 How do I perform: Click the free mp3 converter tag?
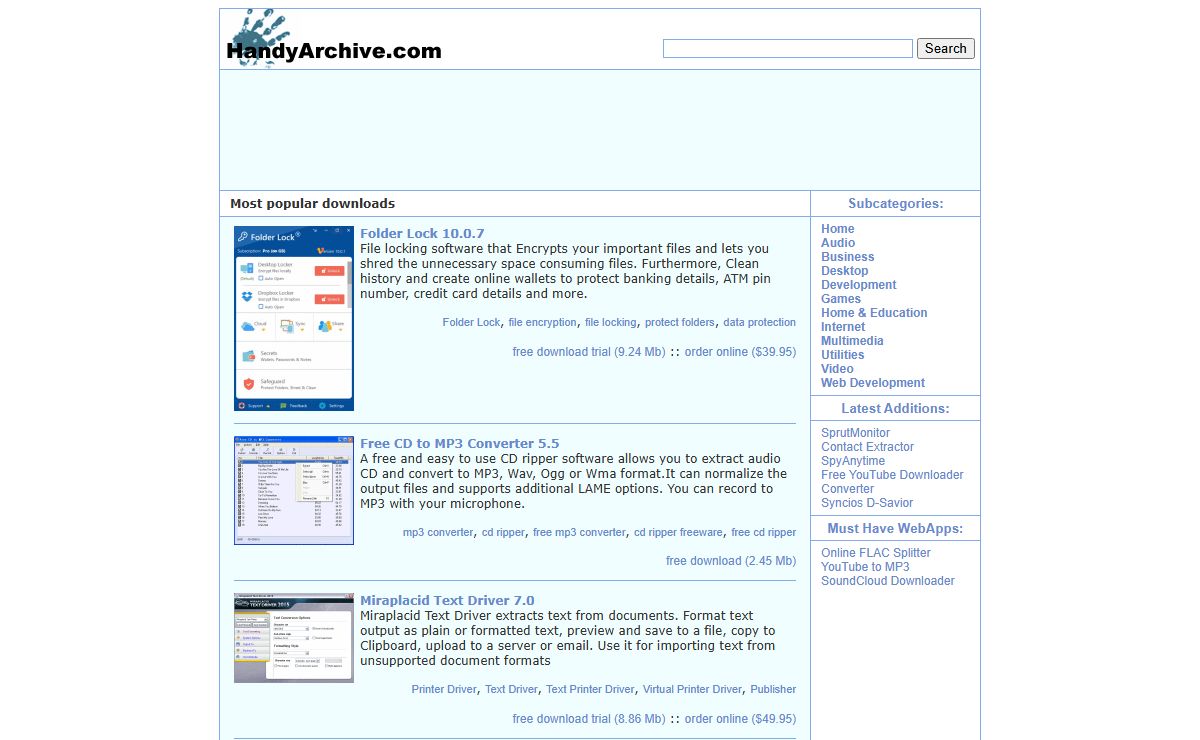click(x=579, y=532)
